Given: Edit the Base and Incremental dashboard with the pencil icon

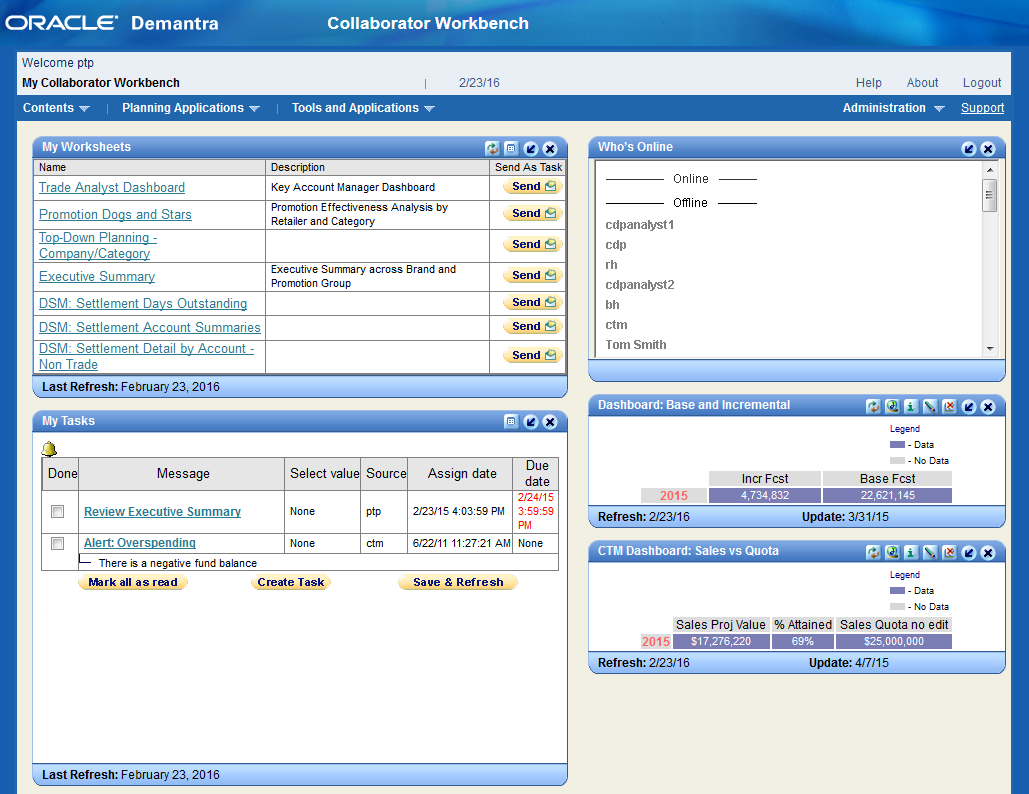Looking at the screenshot, I should pos(930,407).
